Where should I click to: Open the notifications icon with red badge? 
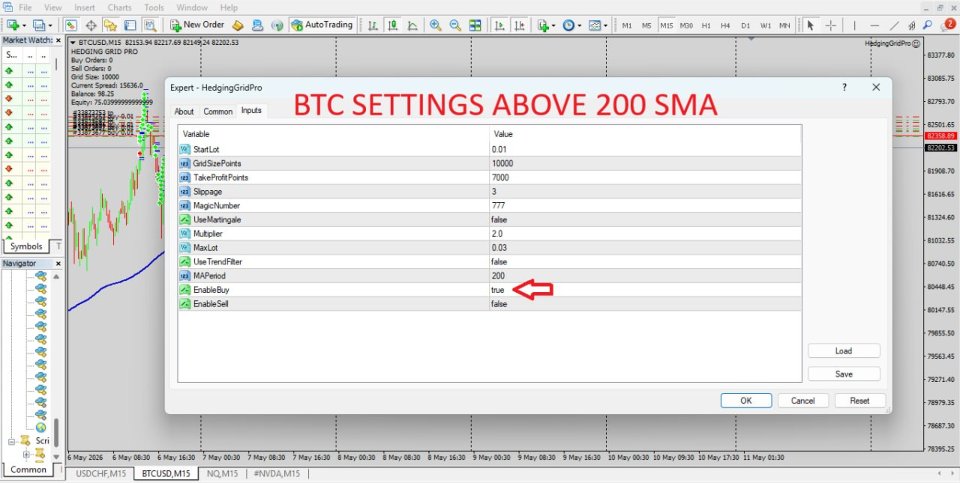tap(948, 24)
